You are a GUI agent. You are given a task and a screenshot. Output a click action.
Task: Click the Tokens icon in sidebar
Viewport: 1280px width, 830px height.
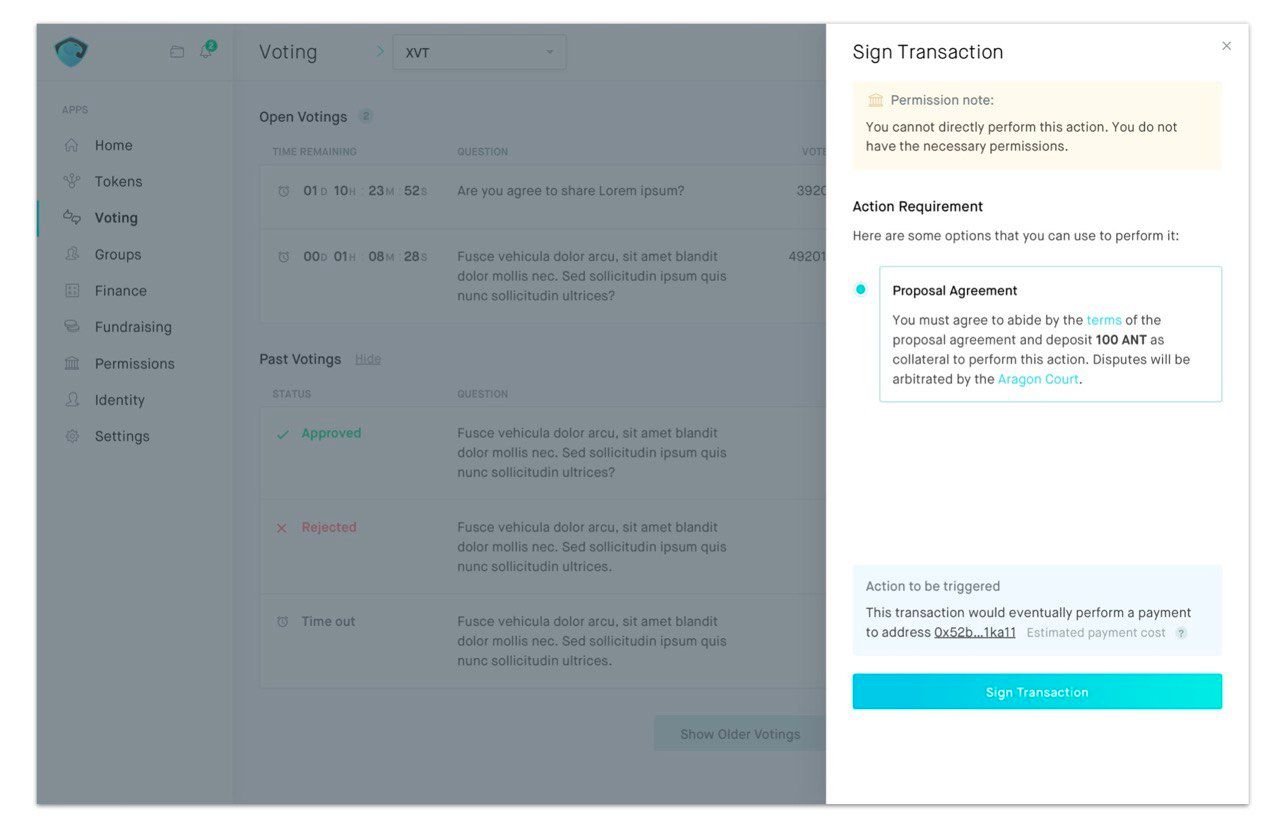(71, 181)
